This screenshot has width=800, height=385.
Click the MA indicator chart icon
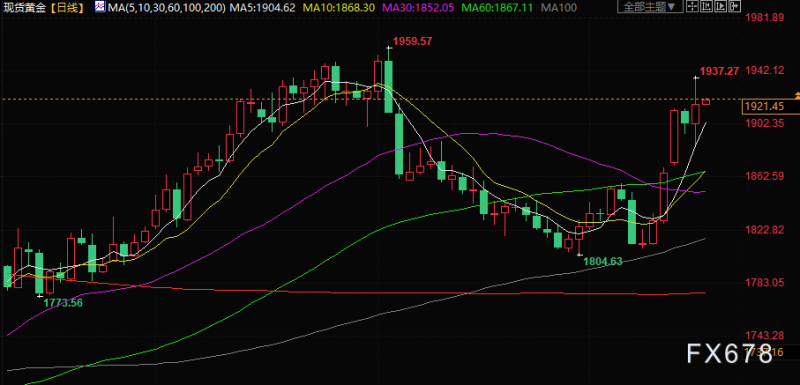[101, 7]
